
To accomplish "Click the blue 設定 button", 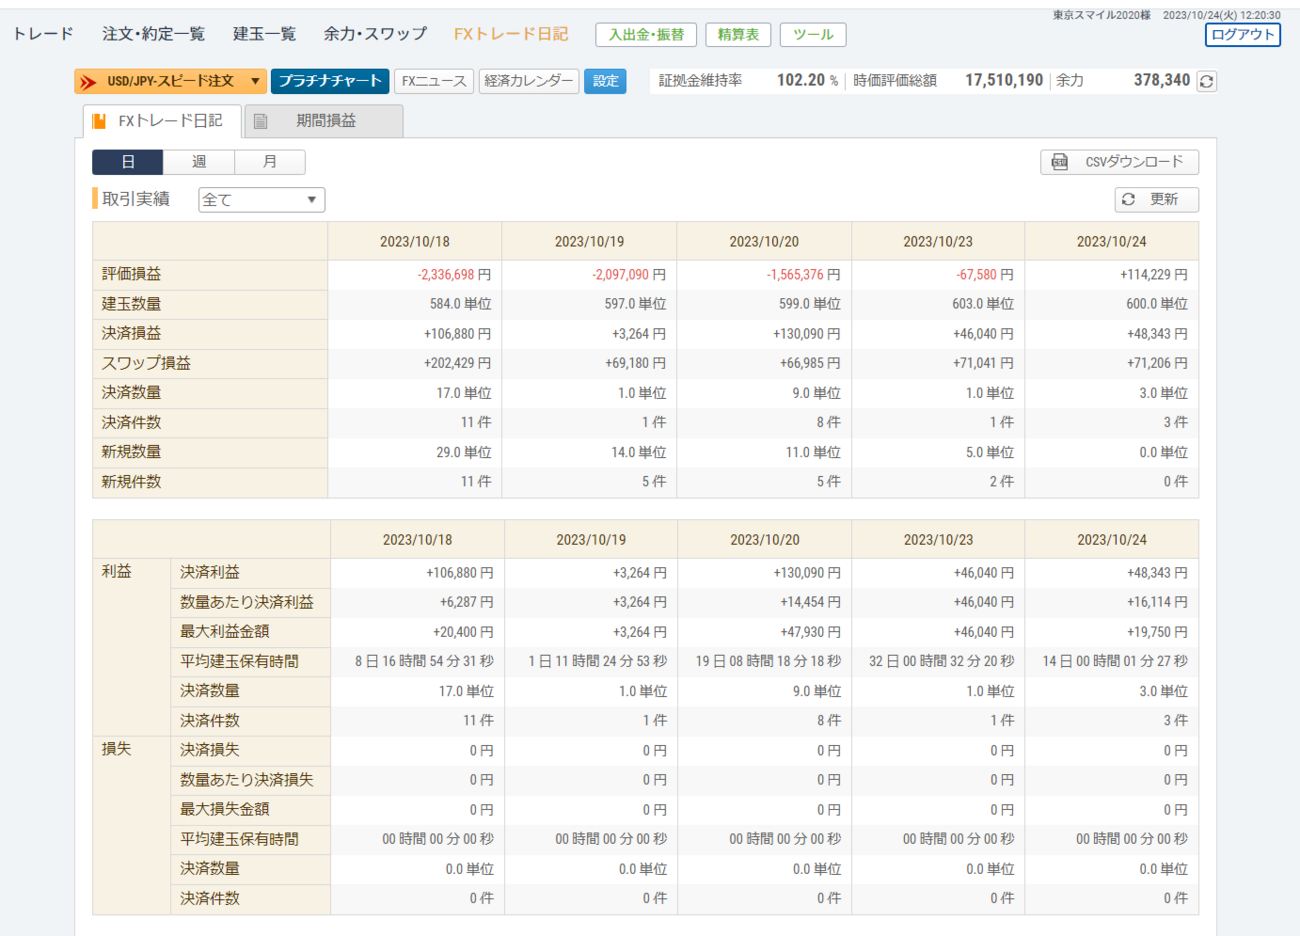I will tap(605, 81).
